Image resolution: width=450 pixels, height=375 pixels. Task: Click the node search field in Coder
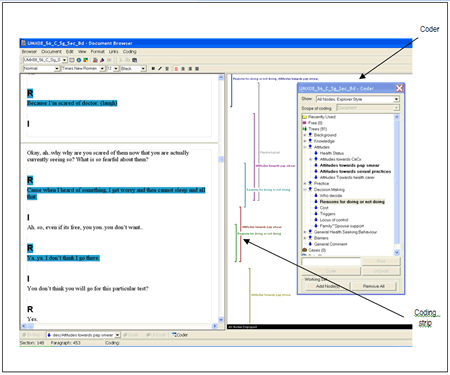[x=331, y=261]
